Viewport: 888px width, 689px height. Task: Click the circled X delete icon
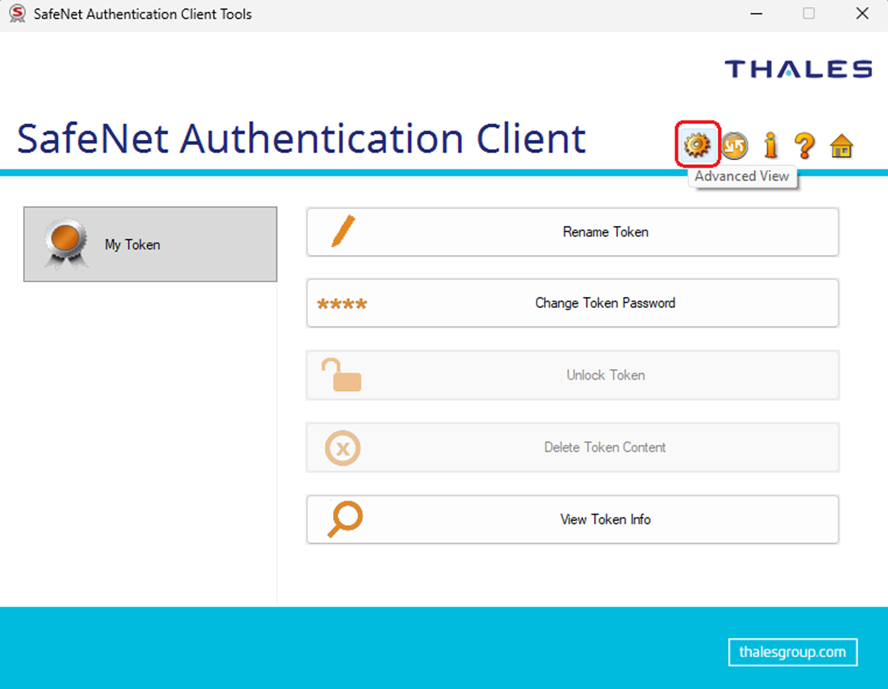click(343, 448)
